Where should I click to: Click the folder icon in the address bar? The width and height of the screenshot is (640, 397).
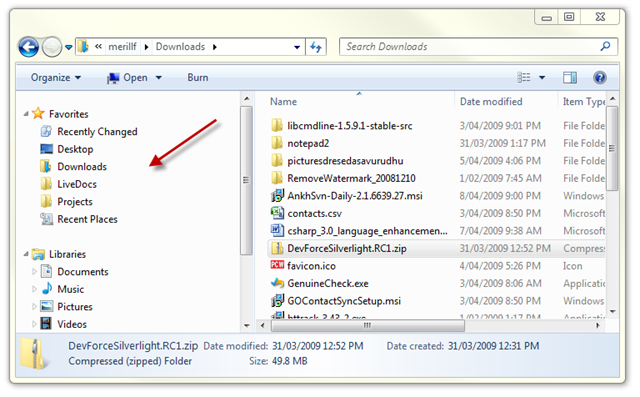[x=83, y=47]
